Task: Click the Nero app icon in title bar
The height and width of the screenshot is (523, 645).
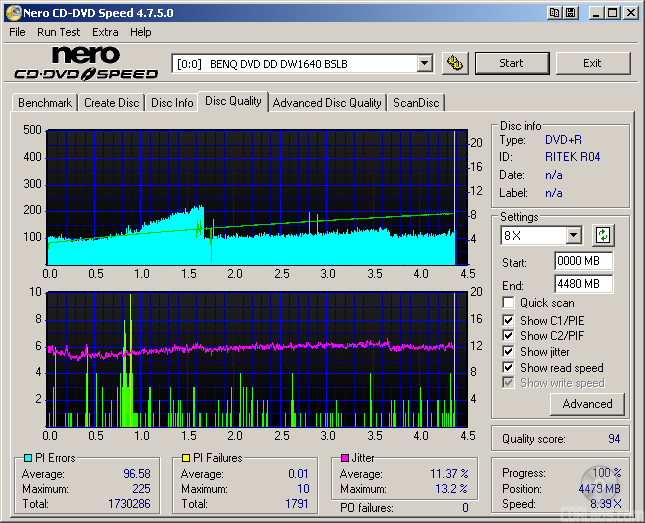Action: pyautogui.click(x=12, y=13)
